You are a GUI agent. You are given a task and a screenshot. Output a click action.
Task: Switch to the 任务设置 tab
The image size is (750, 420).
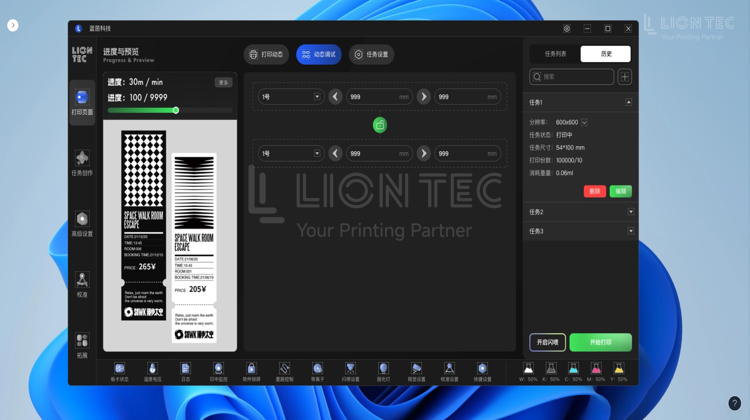[x=371, y=55]
